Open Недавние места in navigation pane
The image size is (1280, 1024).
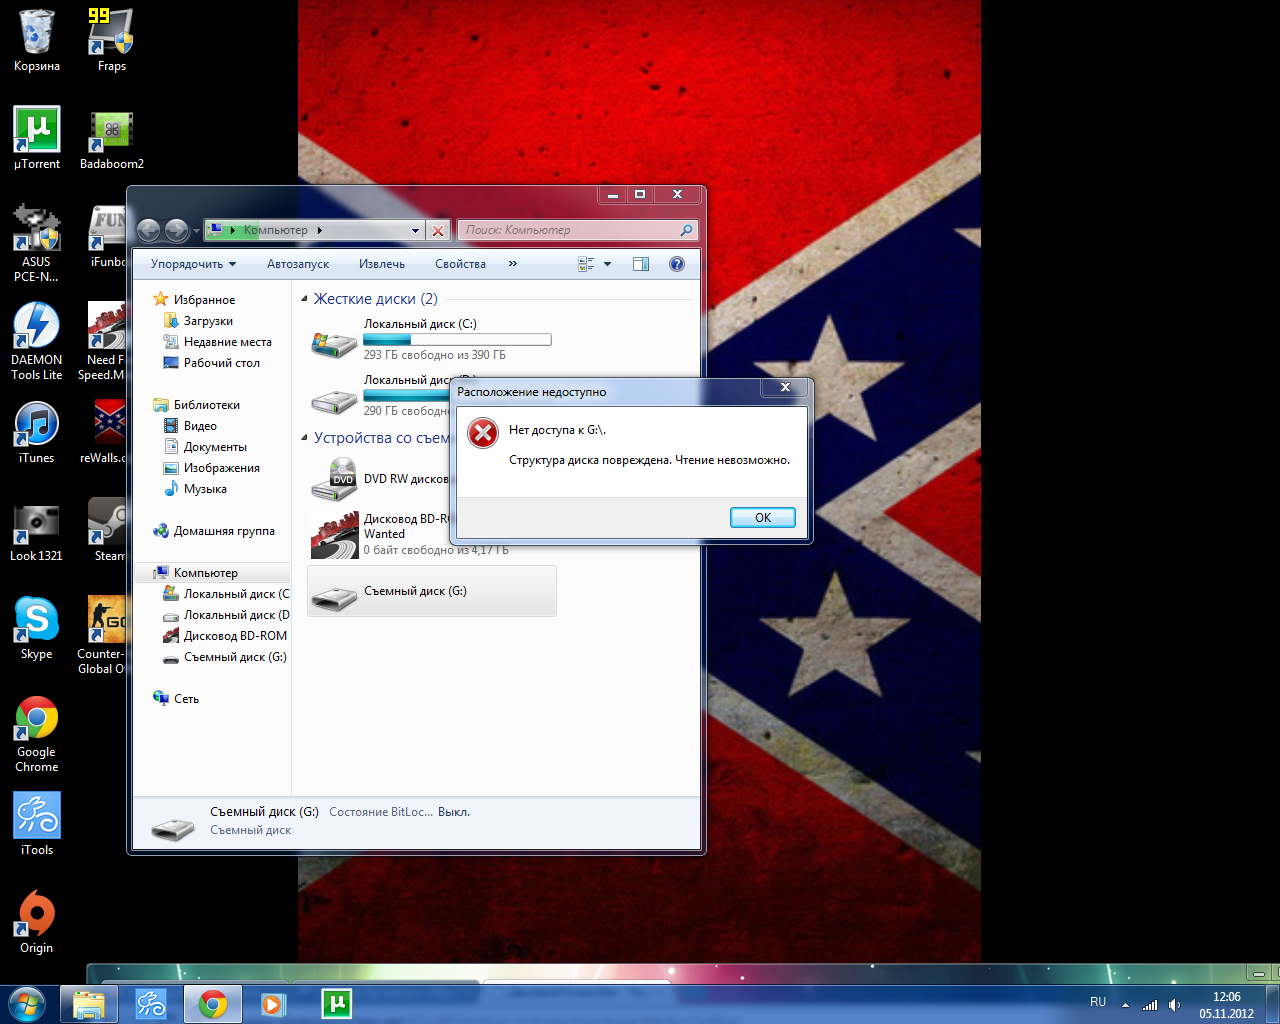click(227, 342)
